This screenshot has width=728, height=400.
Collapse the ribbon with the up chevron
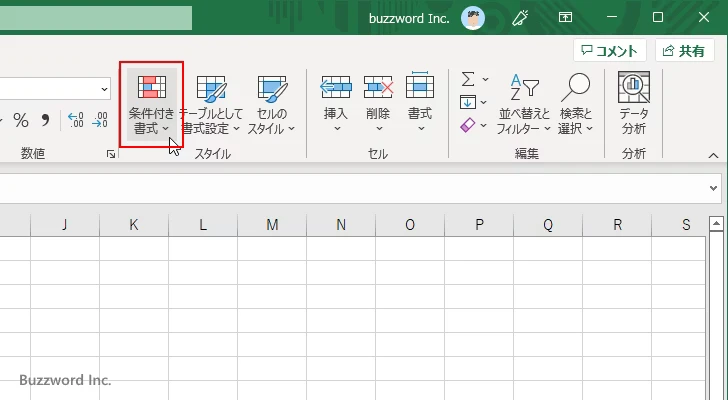tap(714, 155)
